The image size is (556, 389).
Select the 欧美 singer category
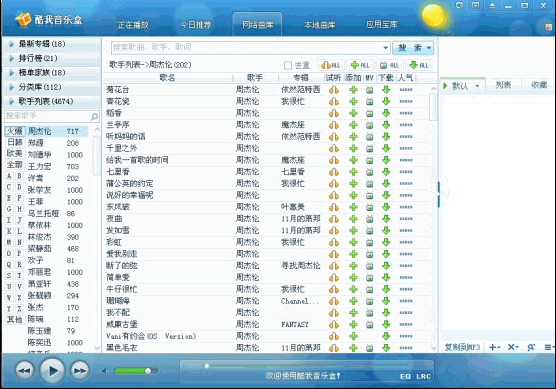coord(15,153)
